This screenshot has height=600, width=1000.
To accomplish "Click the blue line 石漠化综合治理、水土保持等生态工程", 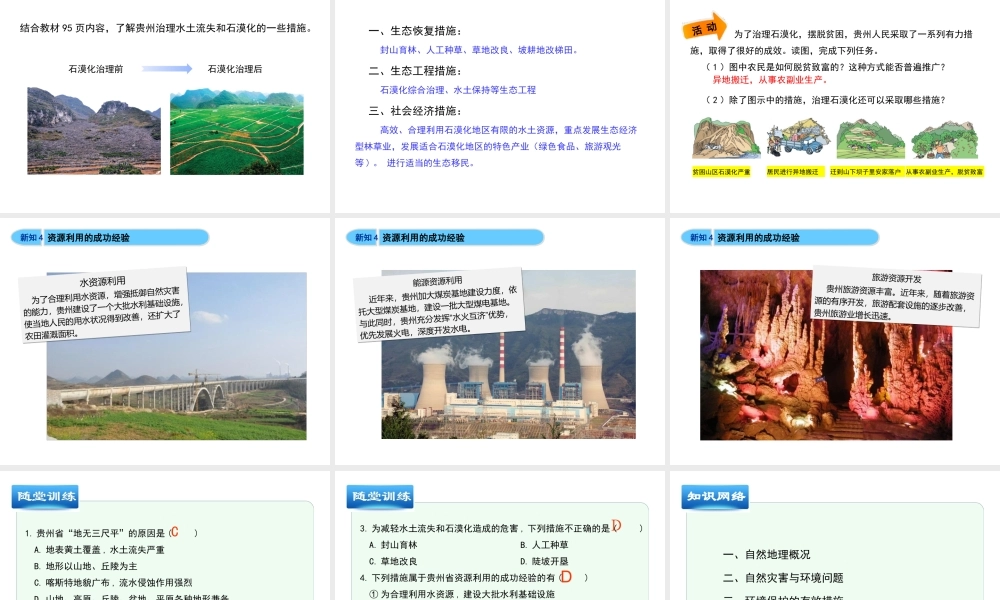I will (x=458, y=90).
